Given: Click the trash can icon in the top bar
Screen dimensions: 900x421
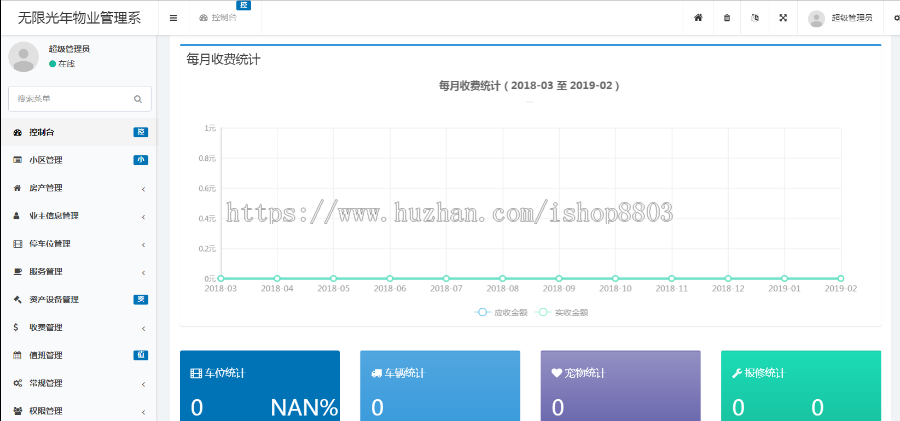Looking at the screenshot, I should pyautogui.click(x=727, y=18).
